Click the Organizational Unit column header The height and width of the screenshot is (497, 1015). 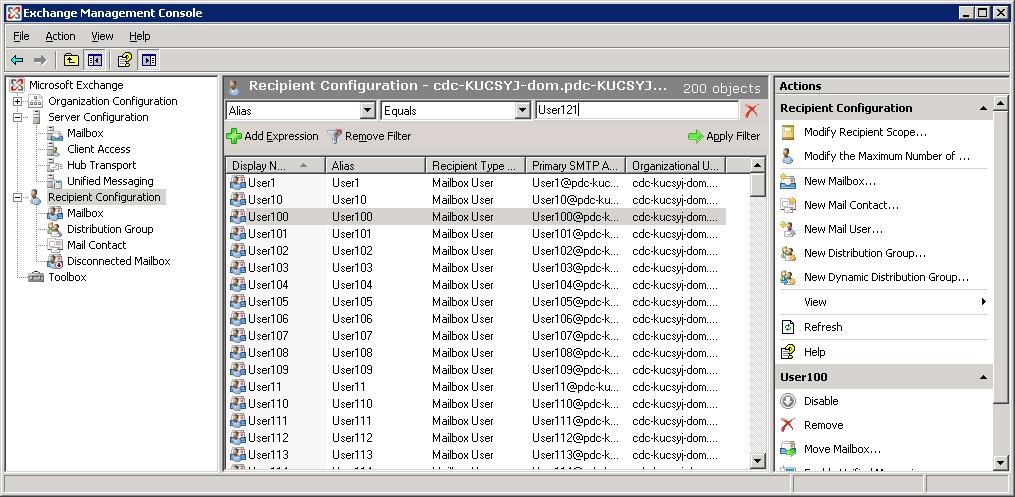[x=675, y=166]
